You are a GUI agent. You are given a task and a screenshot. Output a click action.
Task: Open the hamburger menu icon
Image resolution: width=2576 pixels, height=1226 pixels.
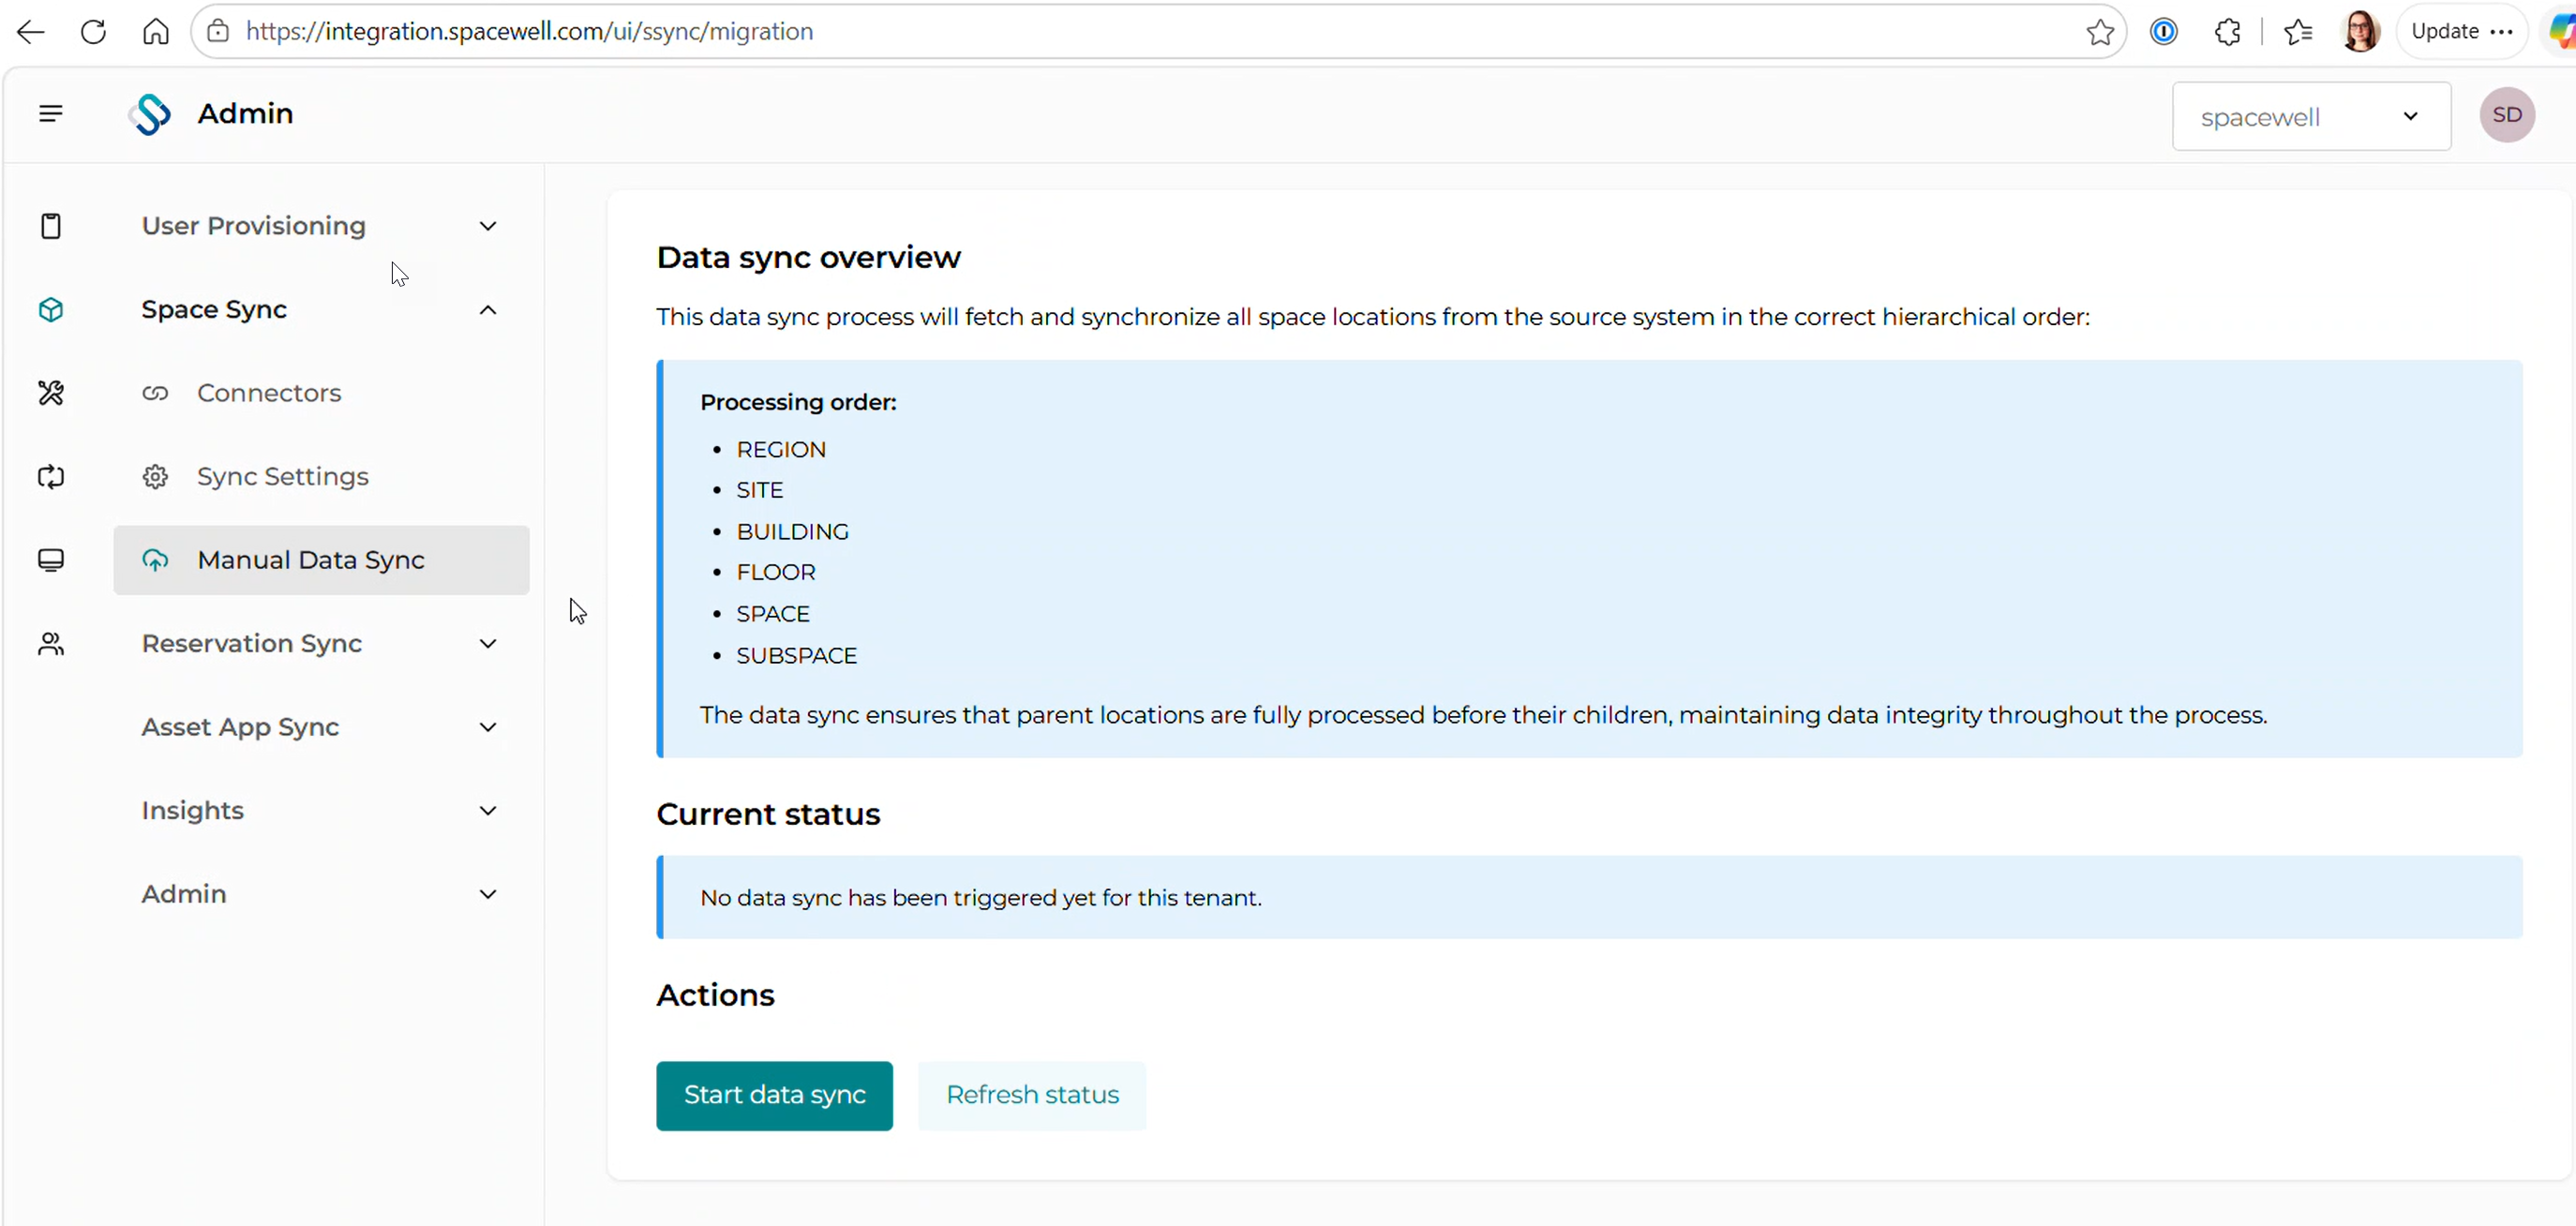51,114
